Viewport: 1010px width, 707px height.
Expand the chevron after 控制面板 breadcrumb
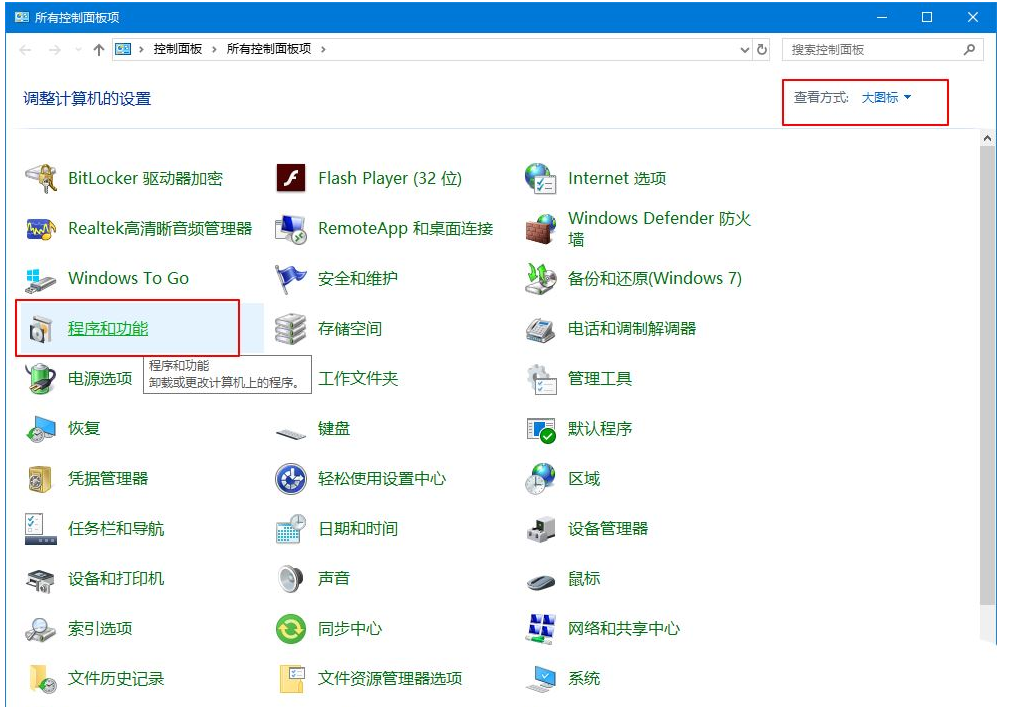pos(214,50)
